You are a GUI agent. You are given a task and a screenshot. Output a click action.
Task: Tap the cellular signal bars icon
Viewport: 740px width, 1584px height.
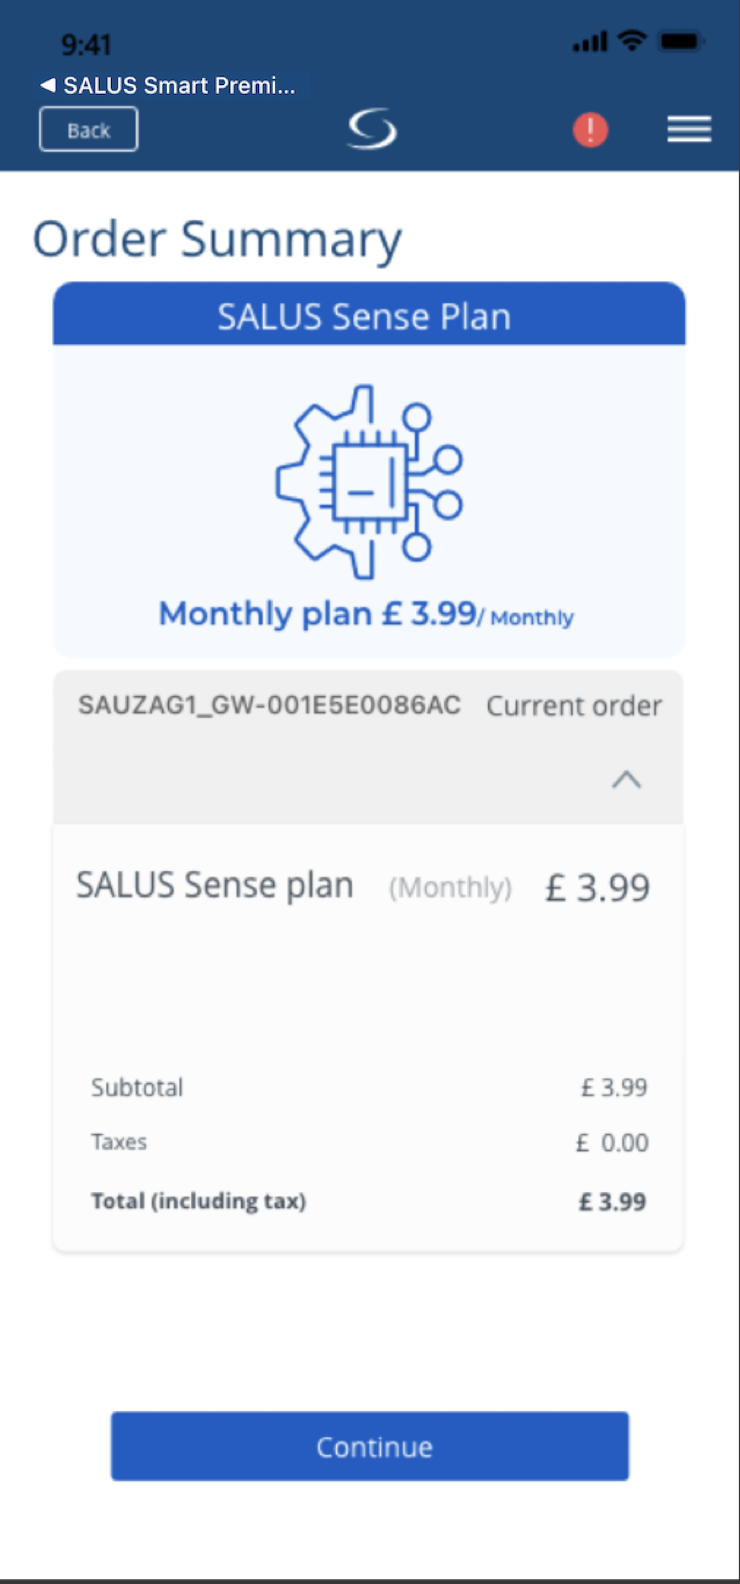590,42
